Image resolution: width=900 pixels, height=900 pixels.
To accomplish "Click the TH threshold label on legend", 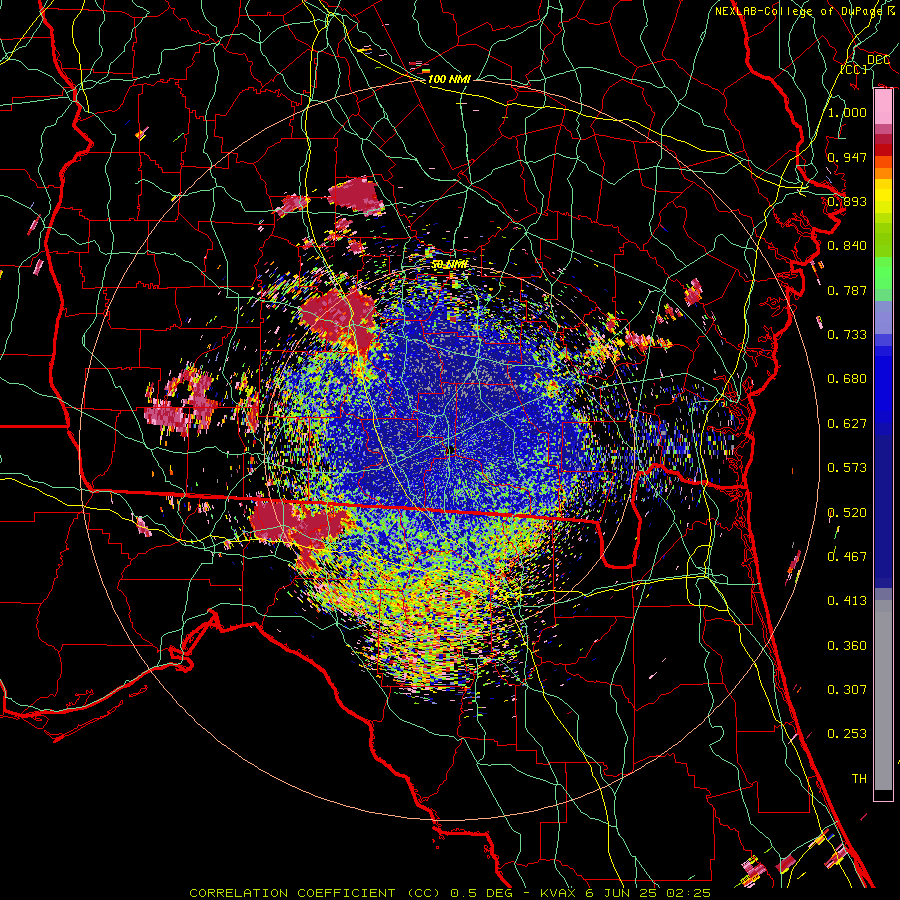I will 859,778.
